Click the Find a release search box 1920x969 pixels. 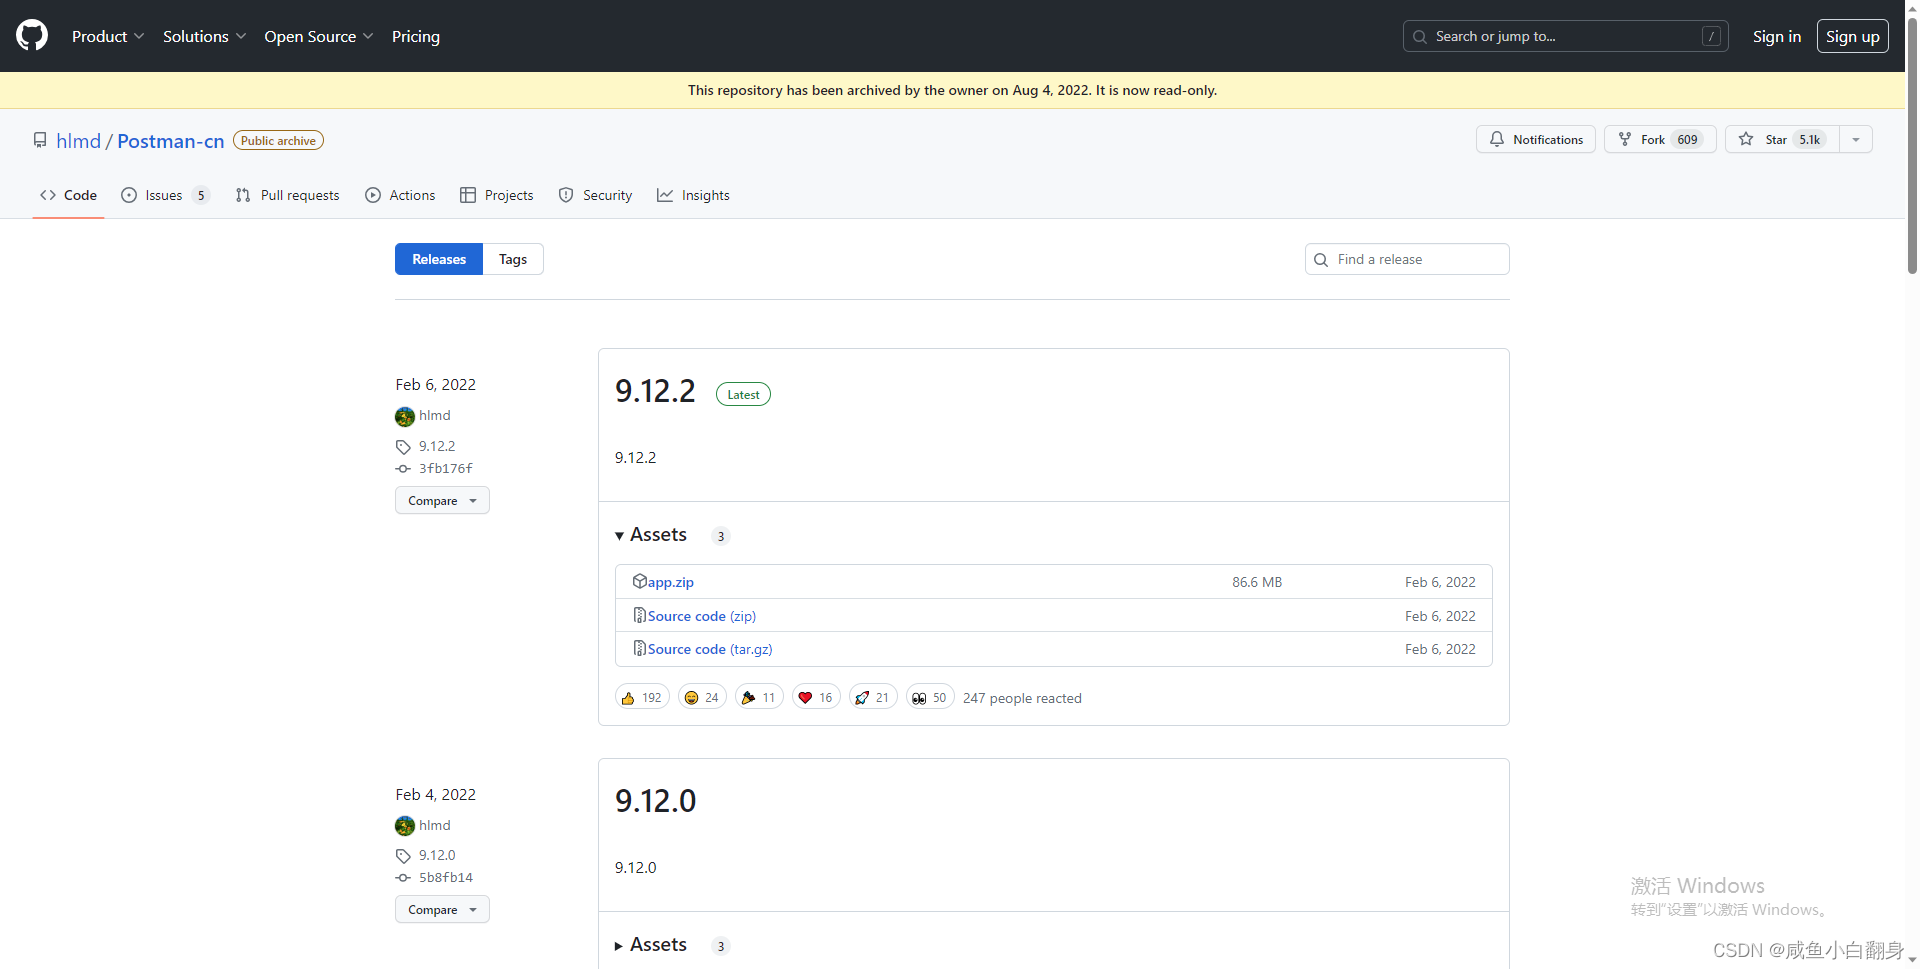pyautogui.click(x=1407, y=259)
